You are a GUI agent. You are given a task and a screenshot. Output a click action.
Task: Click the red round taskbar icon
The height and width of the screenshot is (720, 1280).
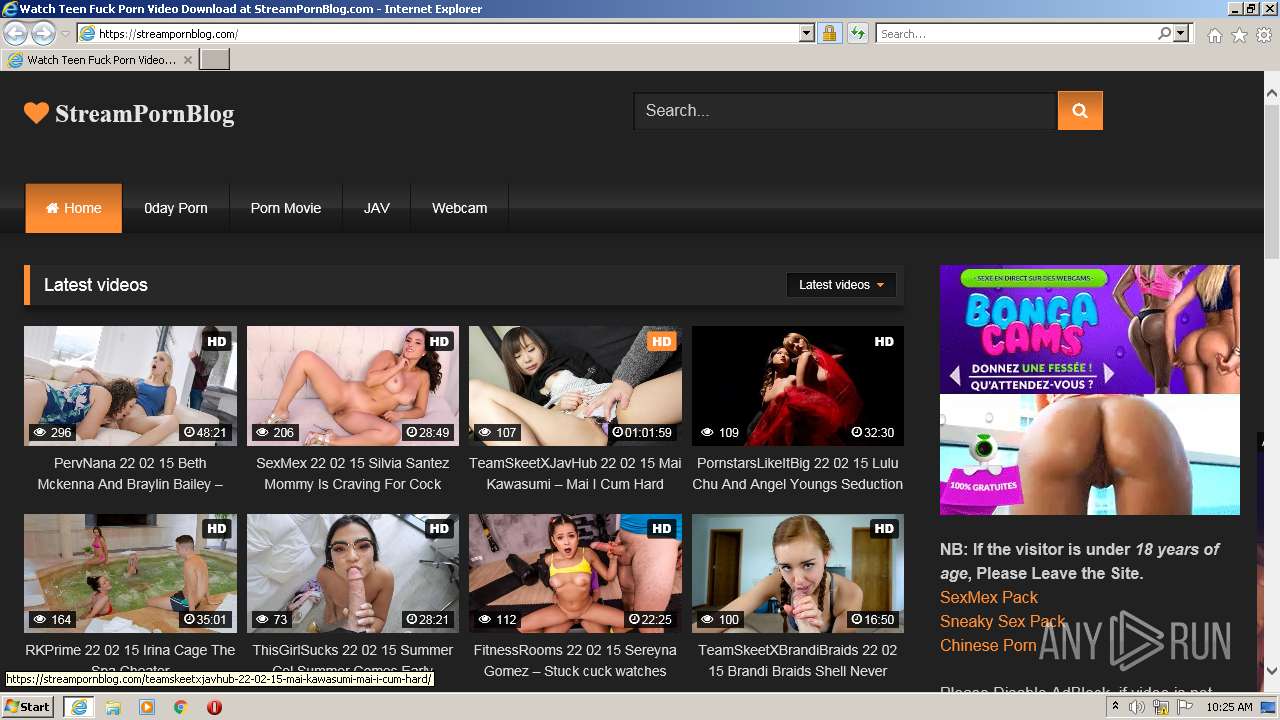click(214, 707)
